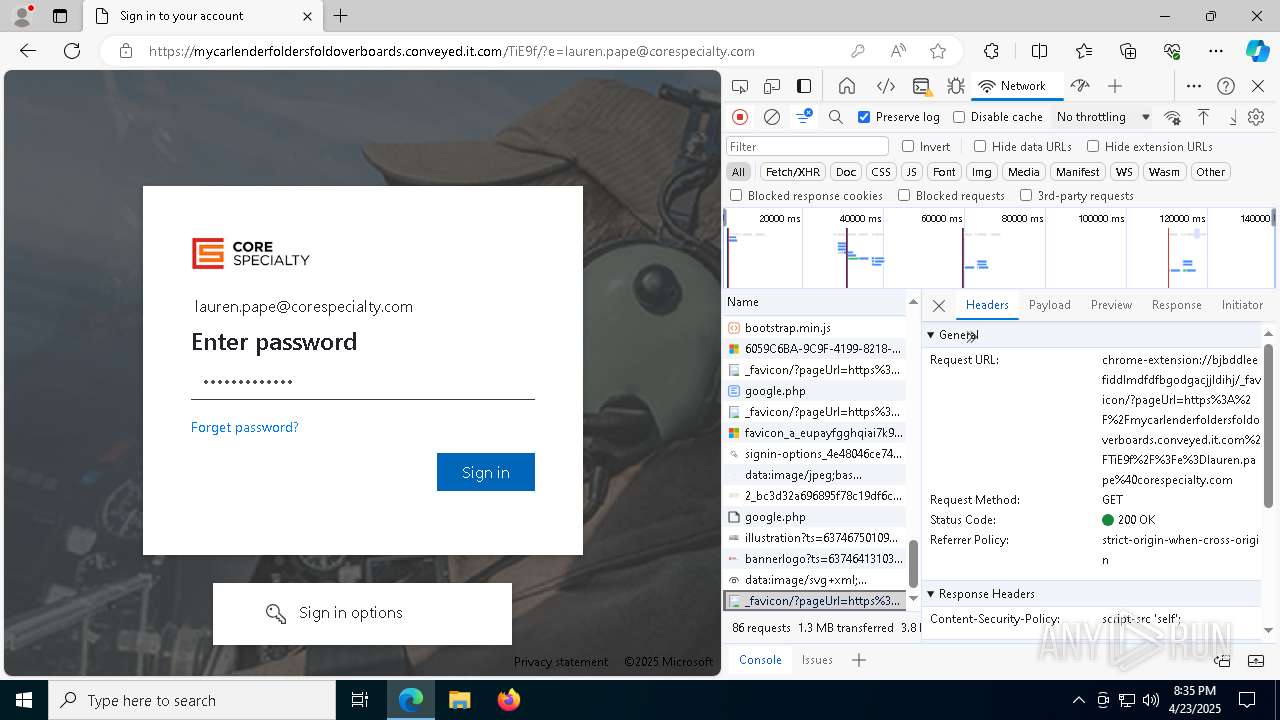Open File Explorer from taskbar
The width and height of the screenshot is (1280, 720).
[x=459, y=700]
